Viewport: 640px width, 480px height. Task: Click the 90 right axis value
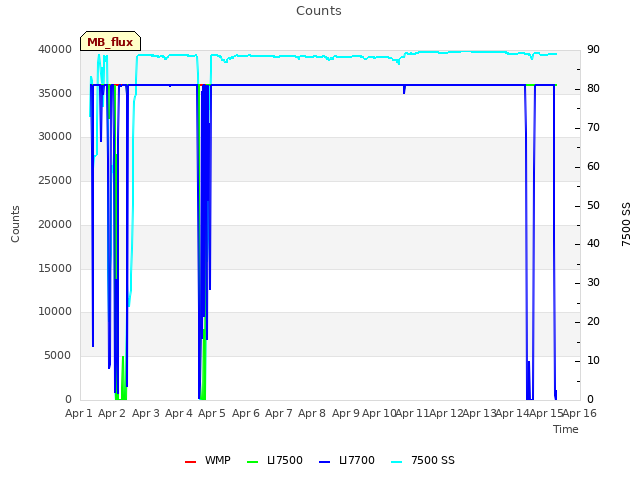tap(593, 49)
